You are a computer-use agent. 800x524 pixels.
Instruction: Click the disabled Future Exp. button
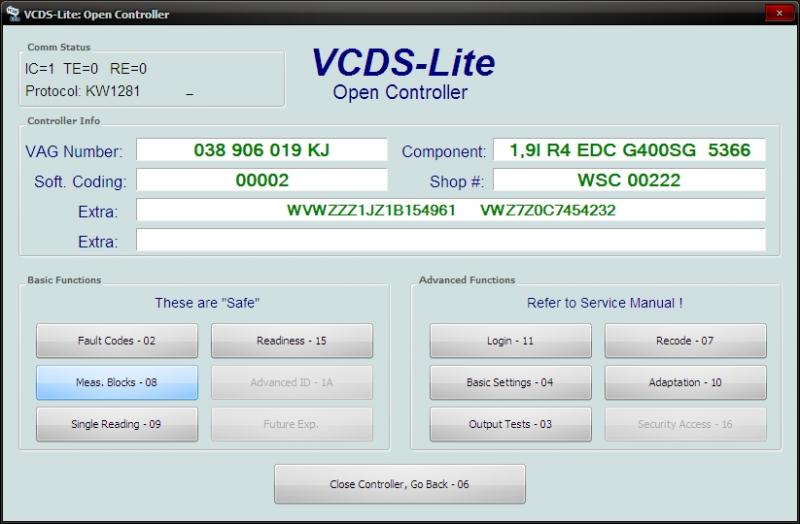(292, 424)
